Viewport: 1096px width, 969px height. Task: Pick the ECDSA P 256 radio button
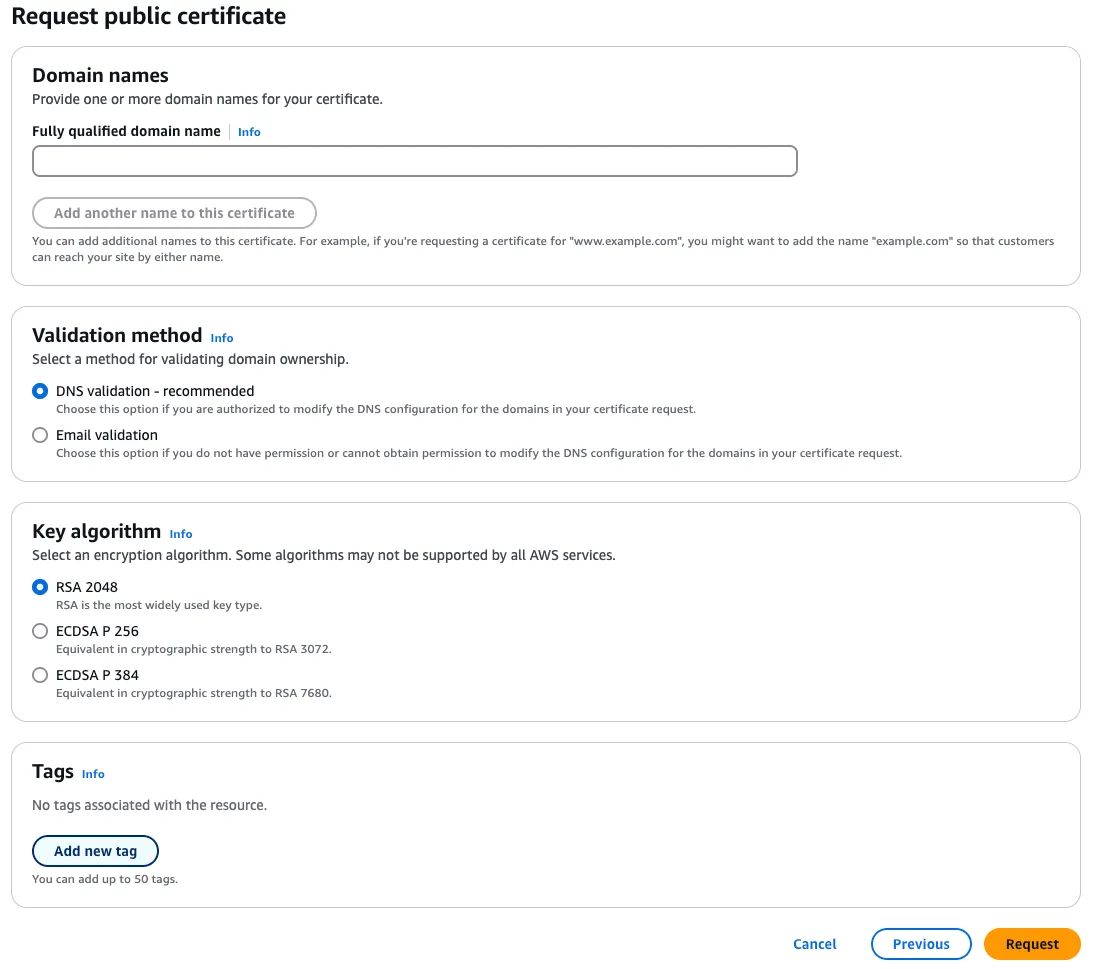[x=40, y=631]
